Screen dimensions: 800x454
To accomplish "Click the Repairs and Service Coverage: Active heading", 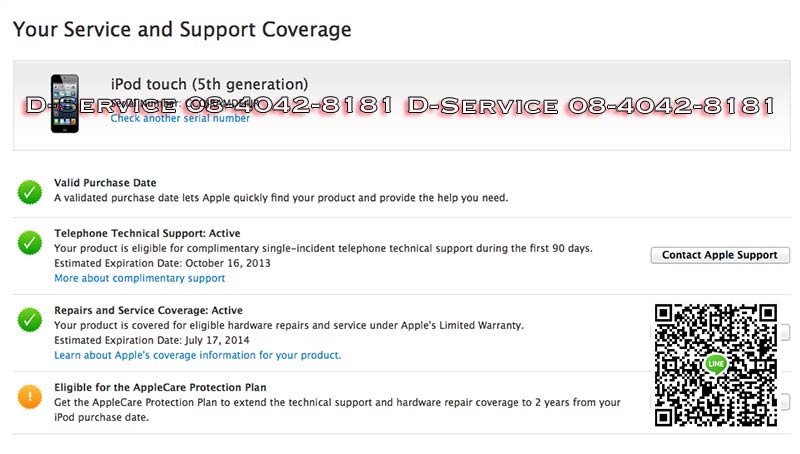I will 148,311.
